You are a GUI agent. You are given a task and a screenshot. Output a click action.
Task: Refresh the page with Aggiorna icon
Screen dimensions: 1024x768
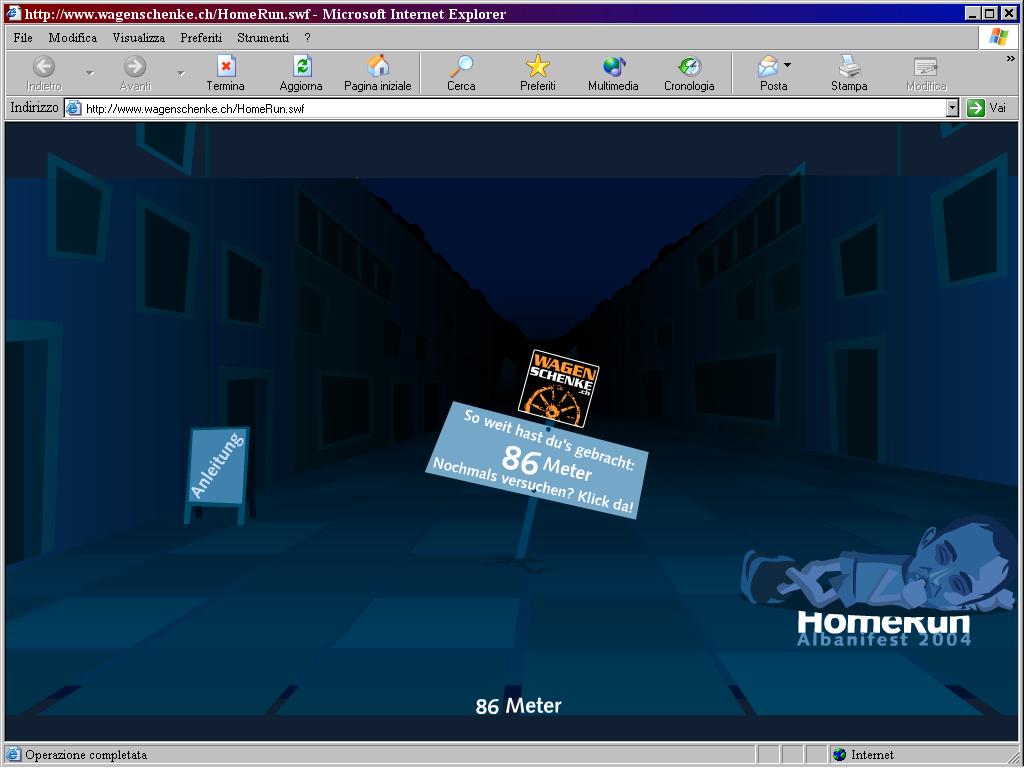coord(302,66)
